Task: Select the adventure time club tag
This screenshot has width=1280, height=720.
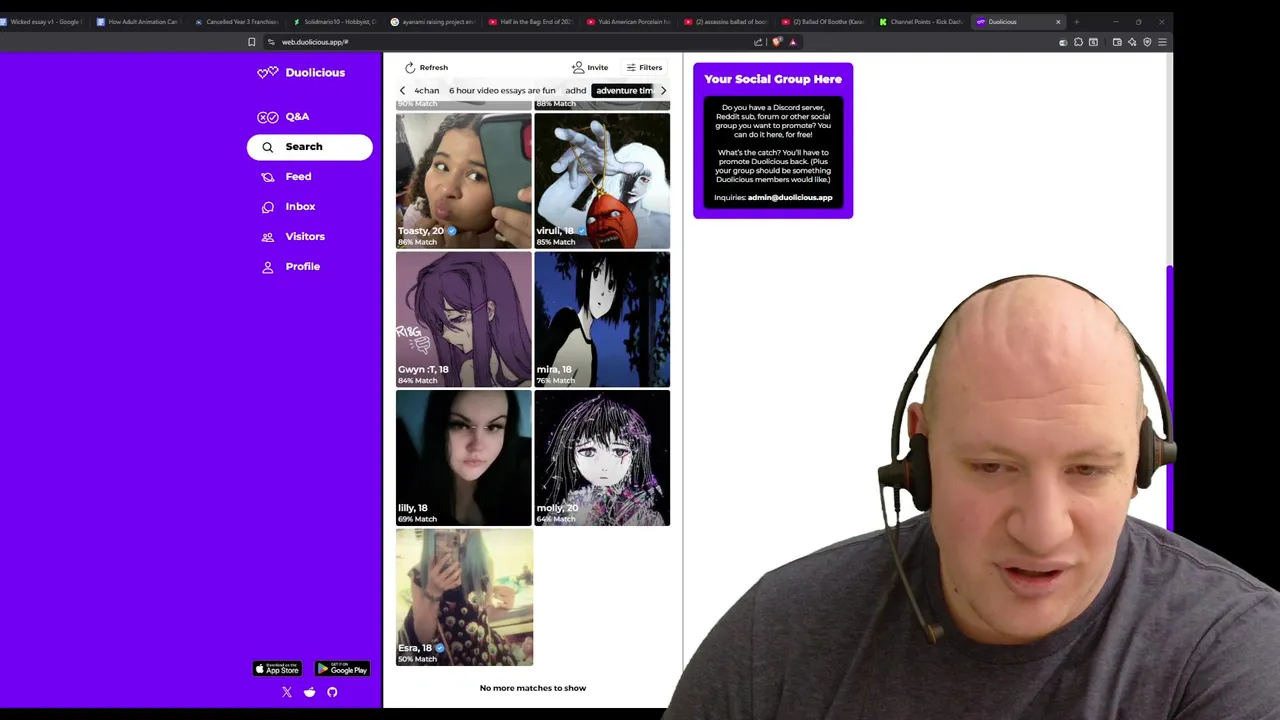Action: (624, 91)
